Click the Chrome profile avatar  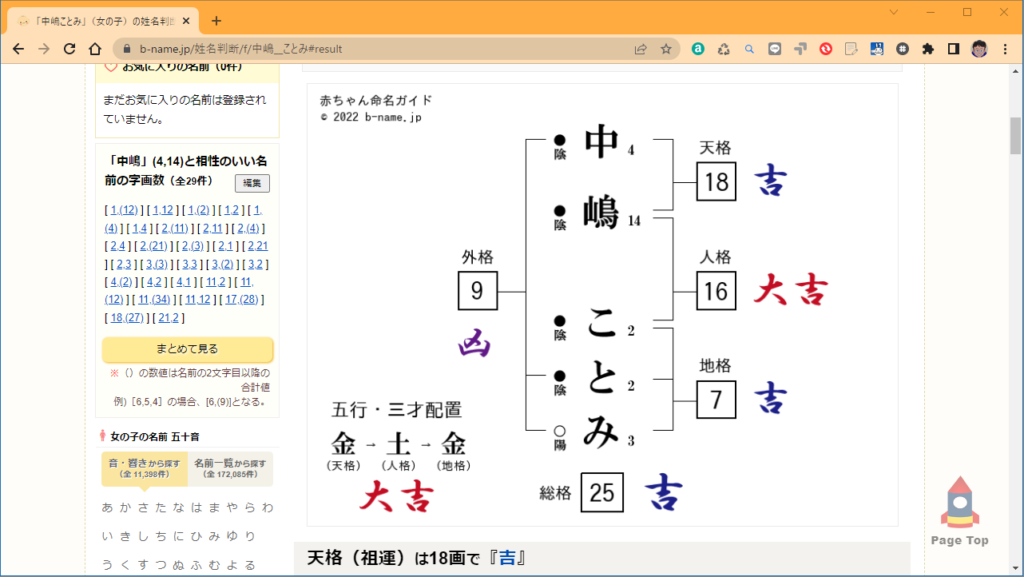(975, 47)
